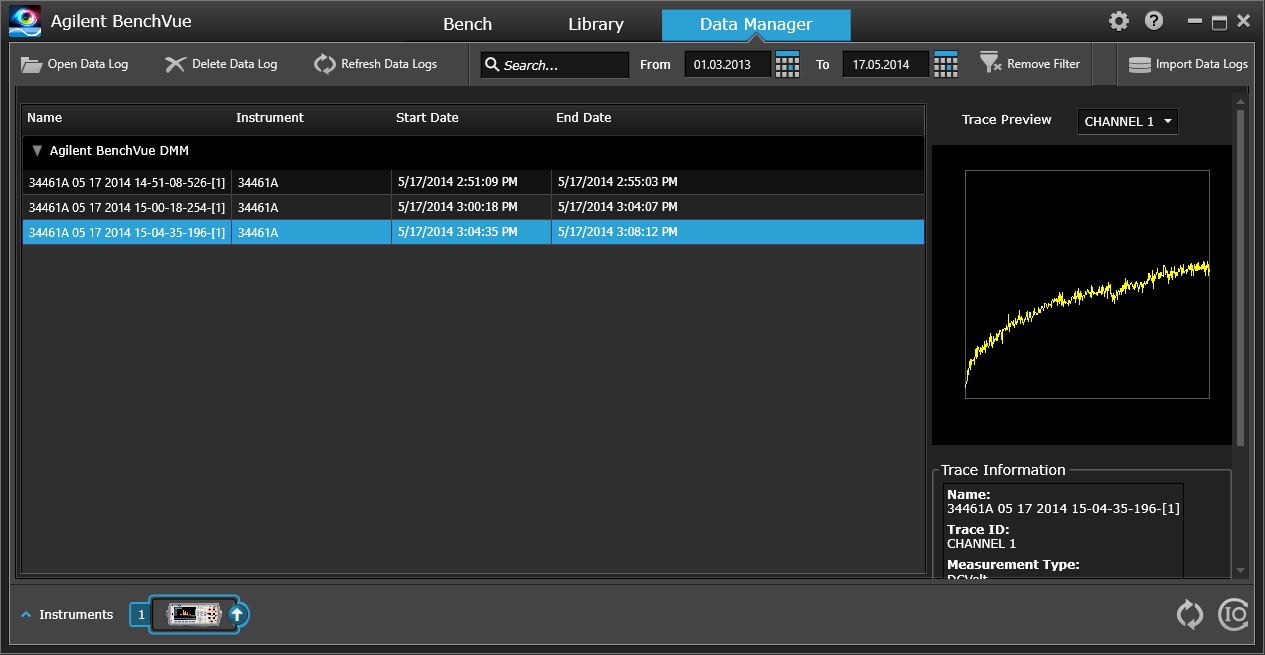Select log 34461A 05 17 2014 15-00-18-254-[1]
The image size is (1265, 655).
point(473,207)
